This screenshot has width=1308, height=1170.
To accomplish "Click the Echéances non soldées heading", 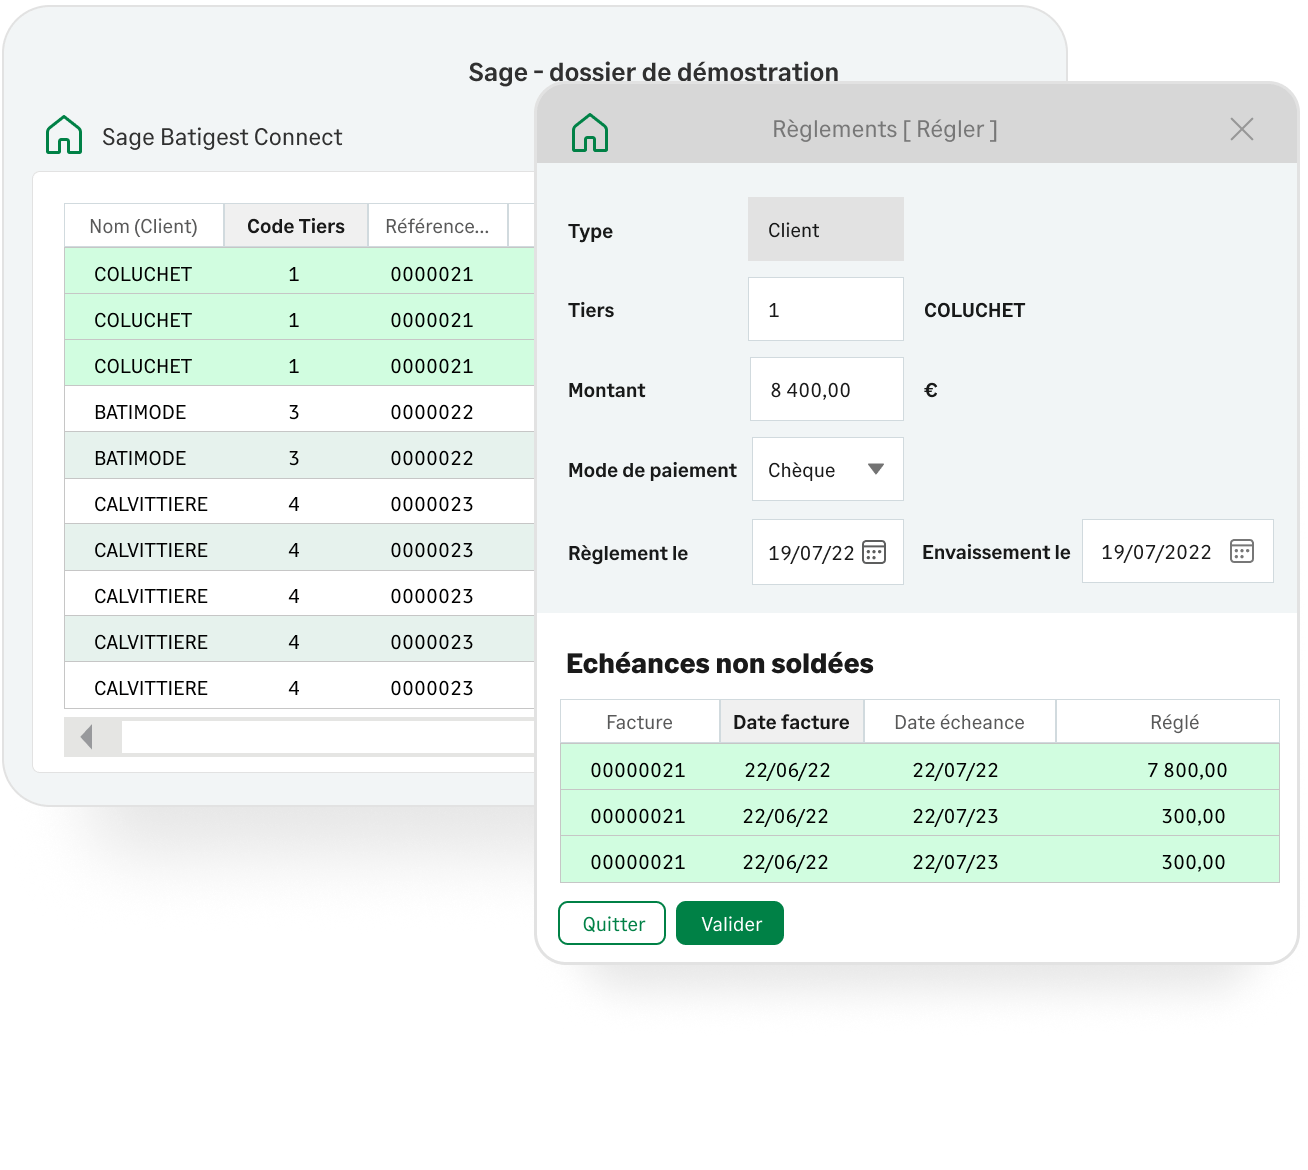I will pyautogui.click(x=720, y=663).
